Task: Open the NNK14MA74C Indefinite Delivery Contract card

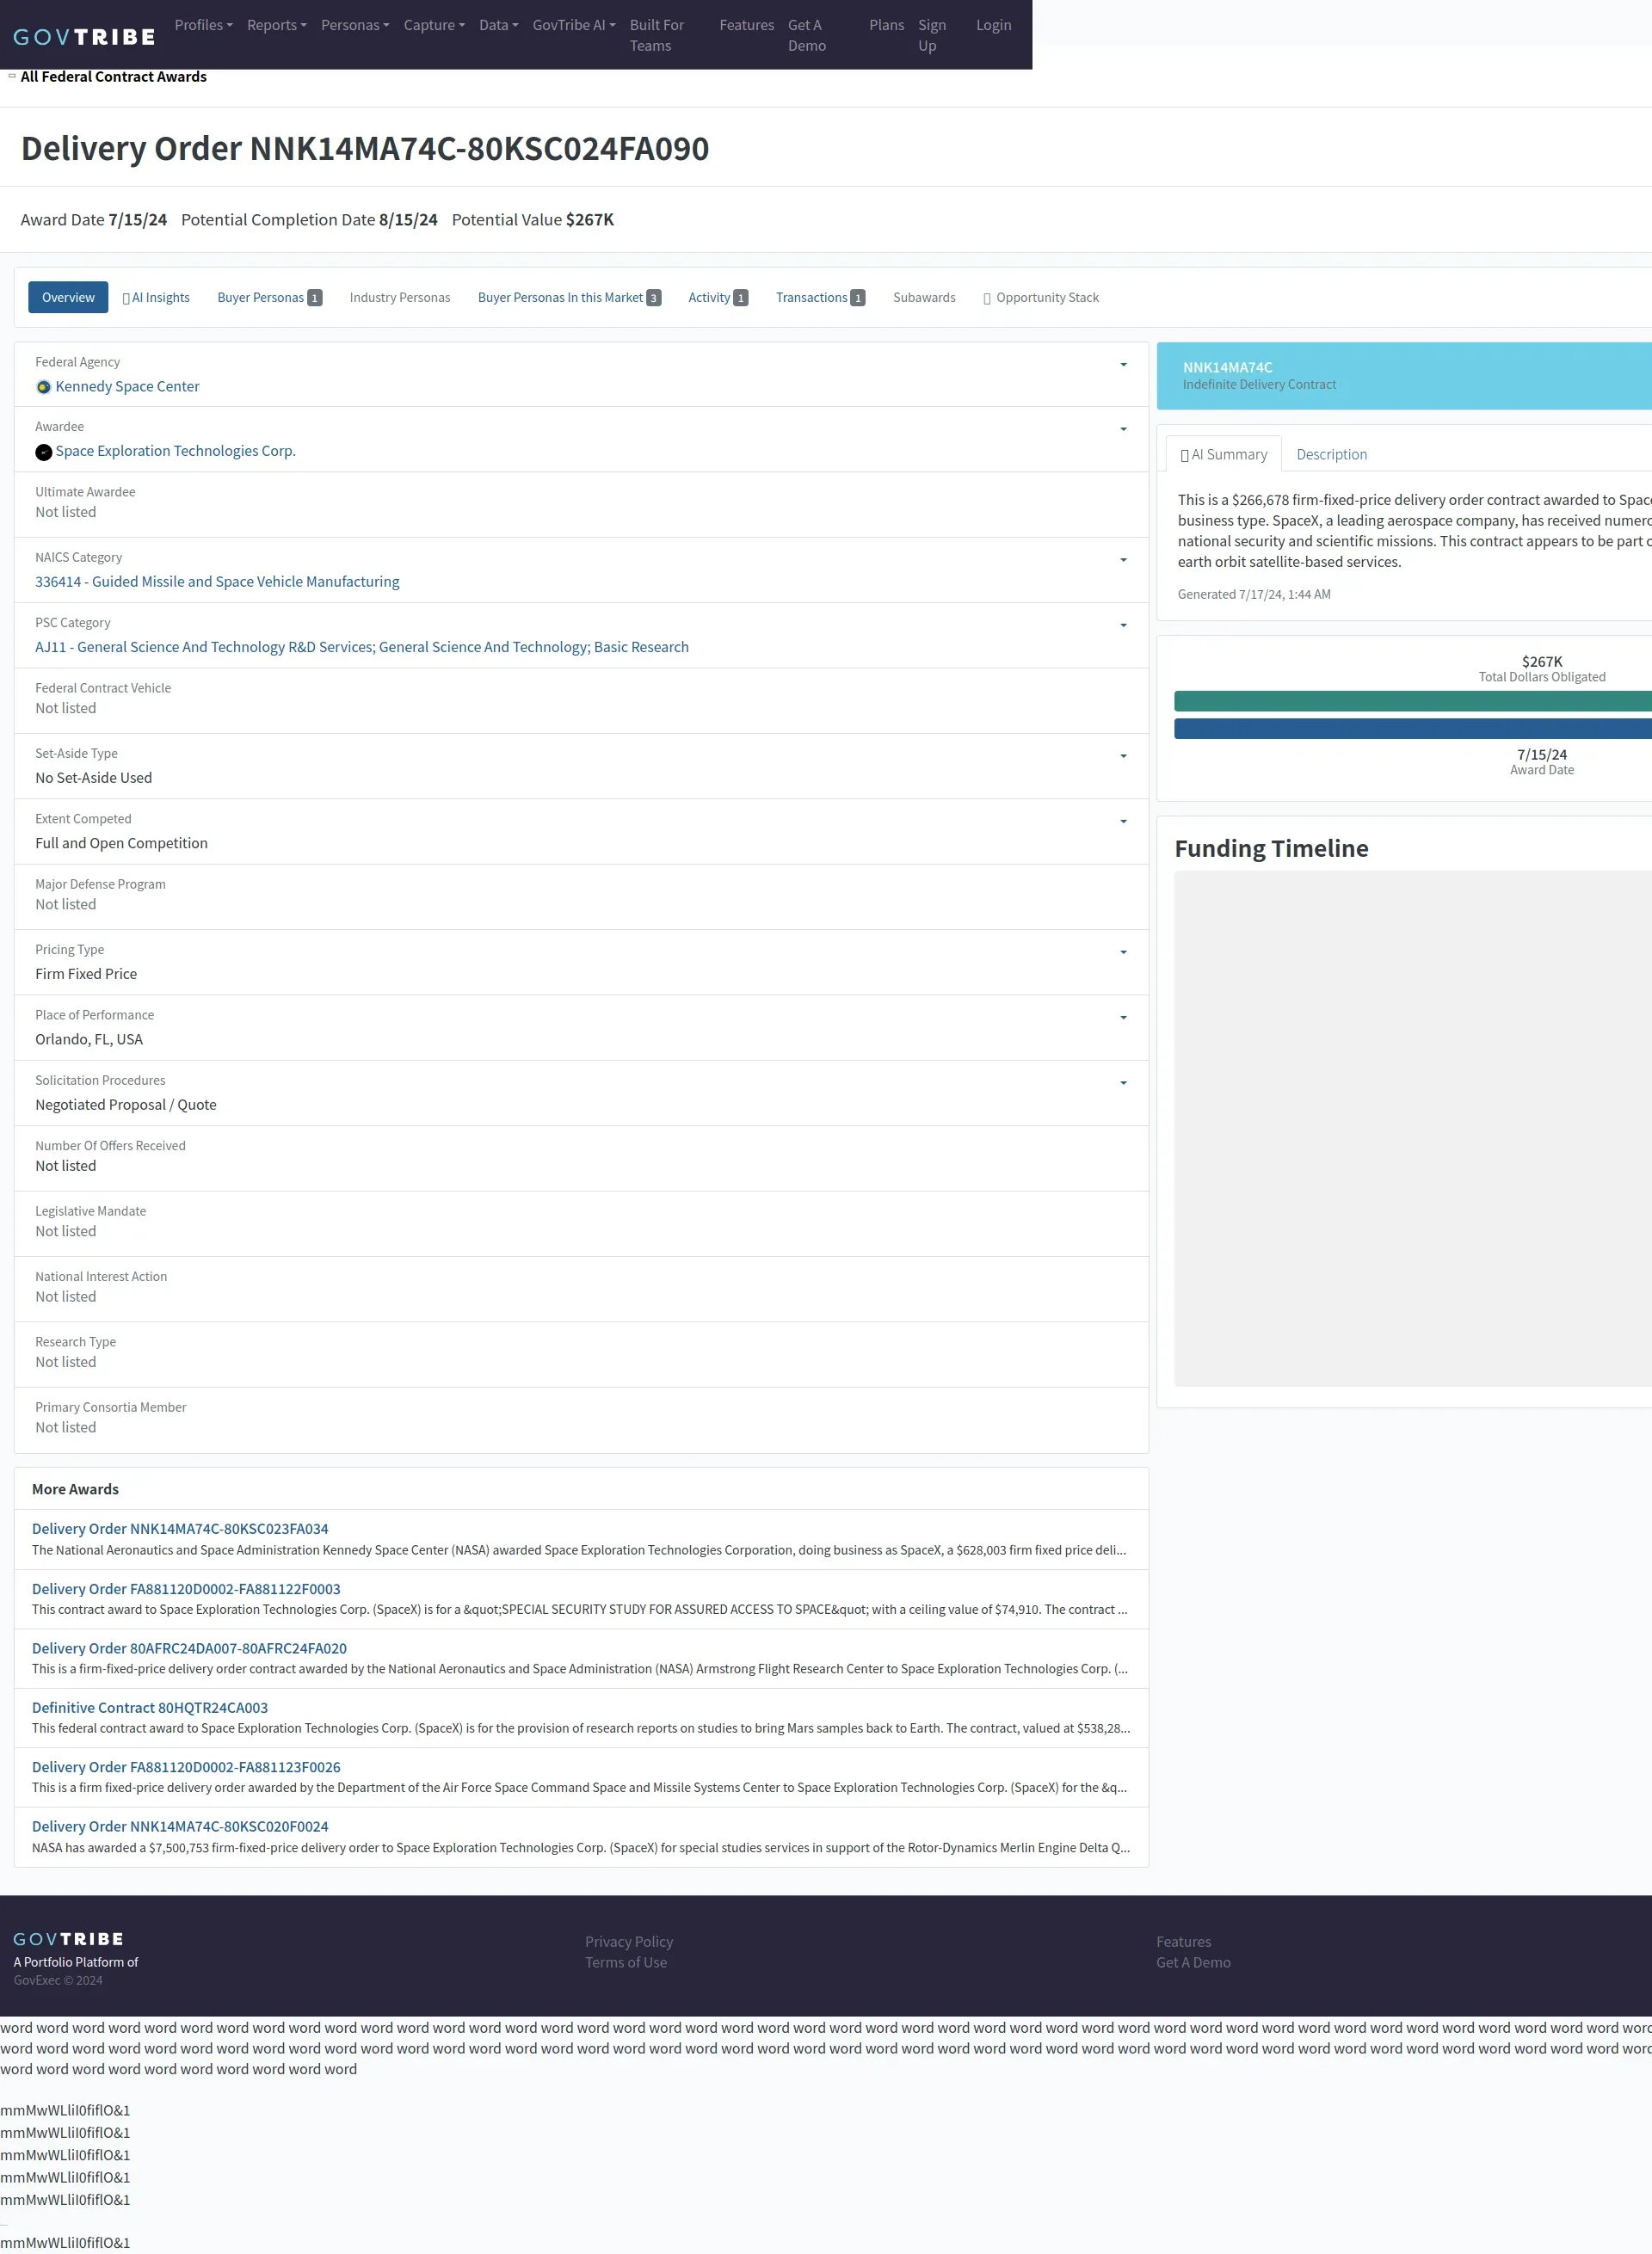Action: 1404,377
